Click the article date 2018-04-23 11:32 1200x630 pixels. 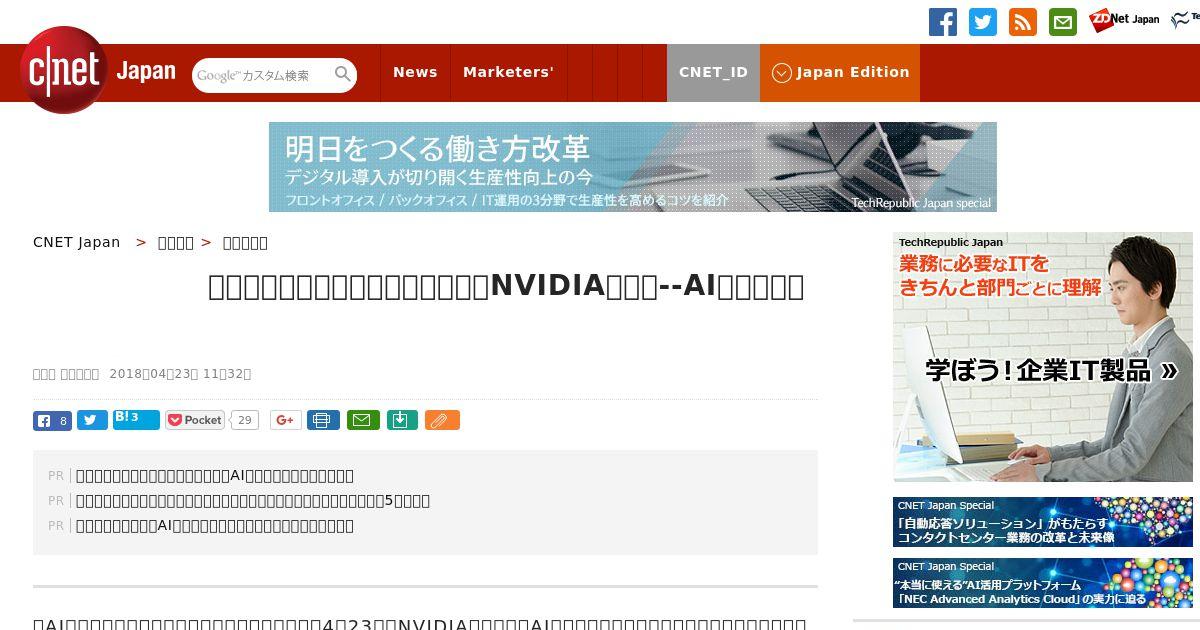coord(180,374)
